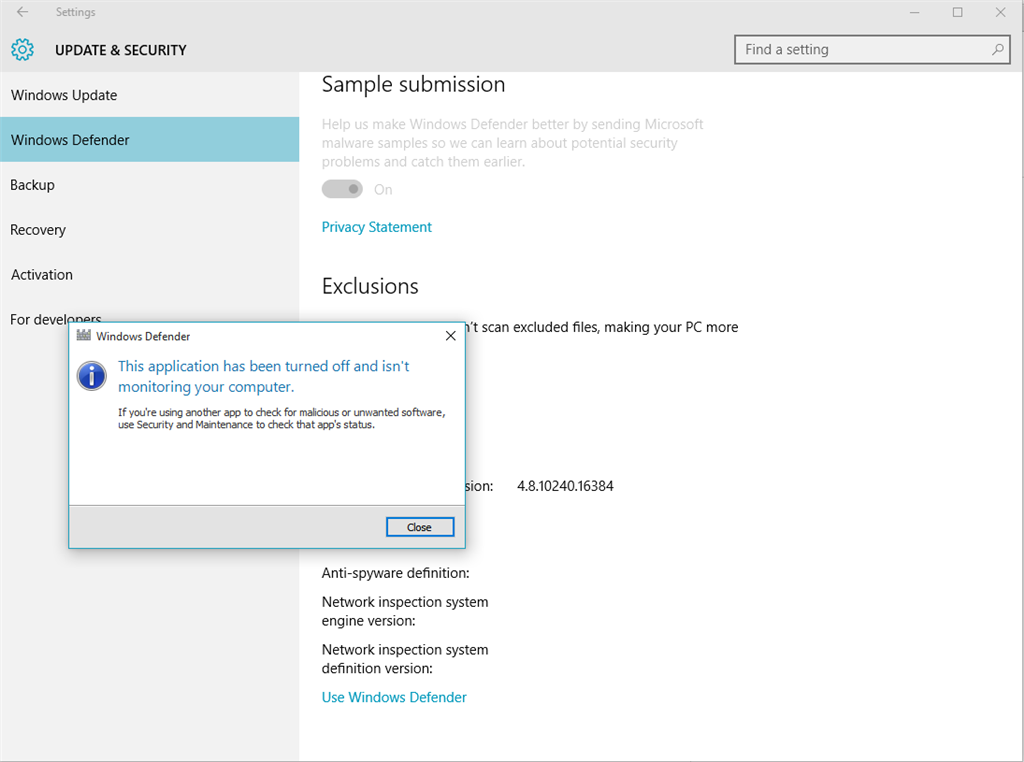Click the Windows Defender dialog title text
The width and height of the screenshot is (1024, 762).
pyautogui.click(x=143, y=336)
